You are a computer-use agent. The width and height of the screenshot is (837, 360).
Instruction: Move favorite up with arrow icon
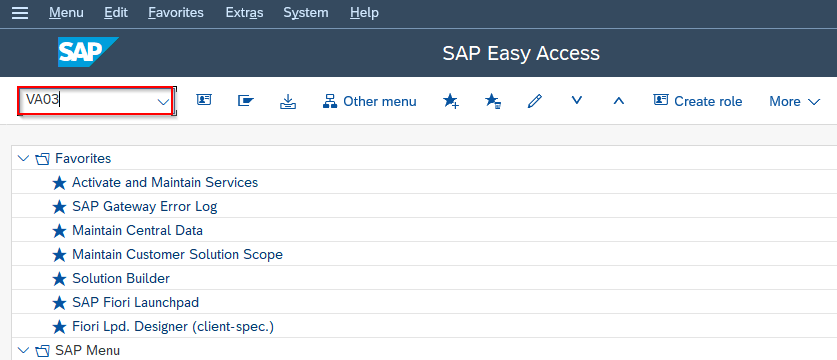pyautogui.click(x=618, y=100)
